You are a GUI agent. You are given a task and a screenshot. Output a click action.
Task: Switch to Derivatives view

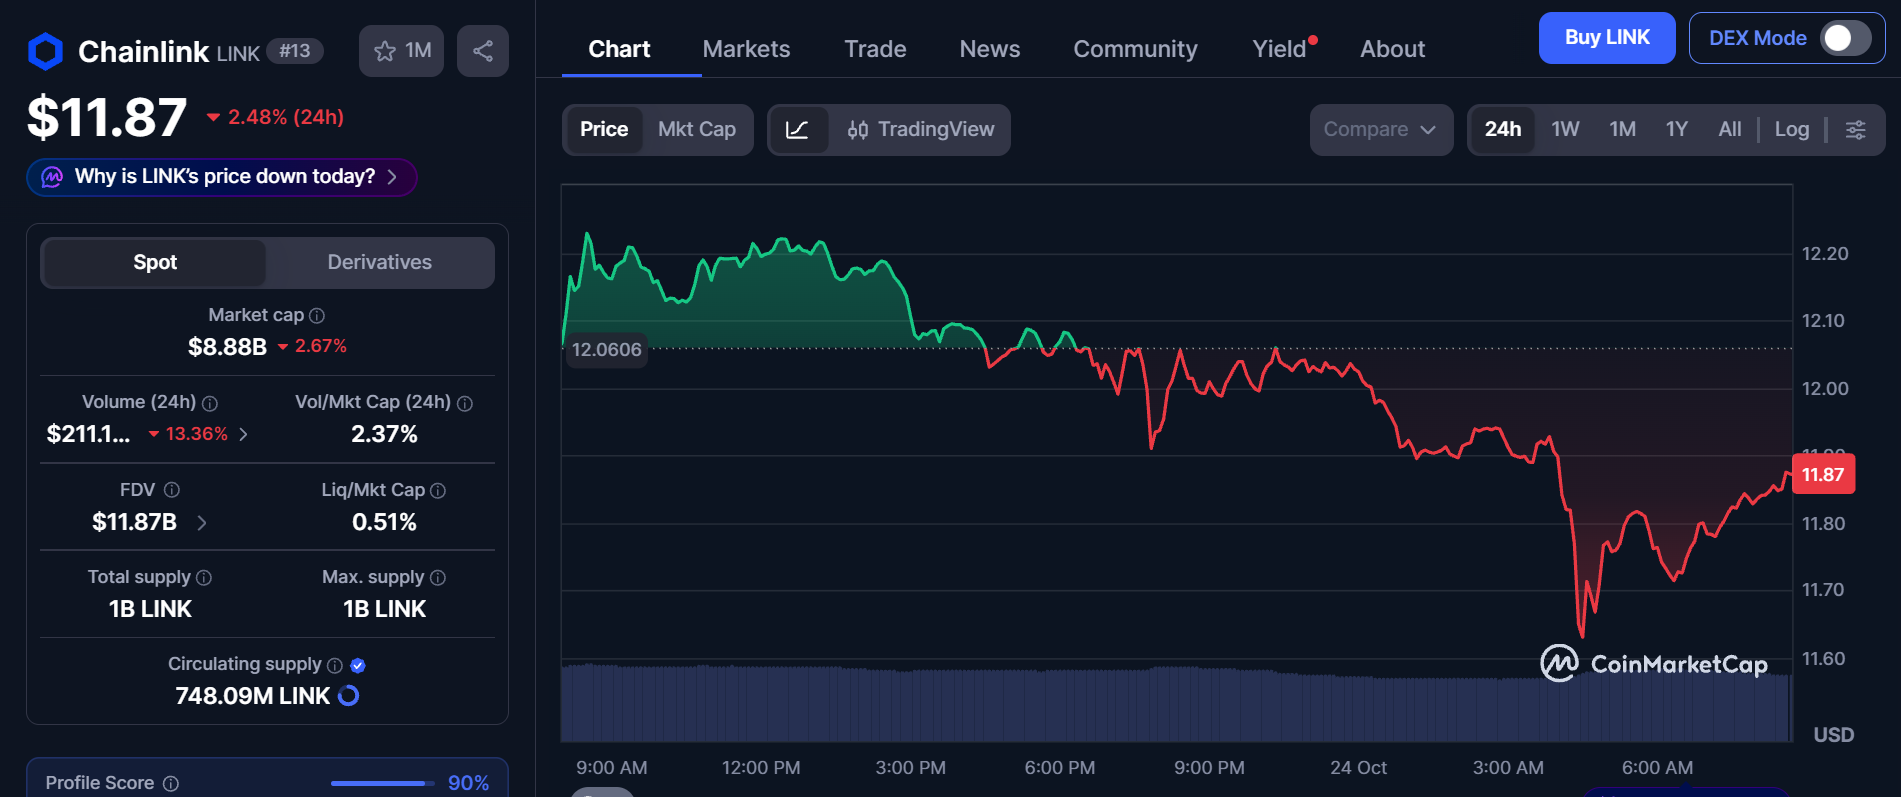[380, 262]
